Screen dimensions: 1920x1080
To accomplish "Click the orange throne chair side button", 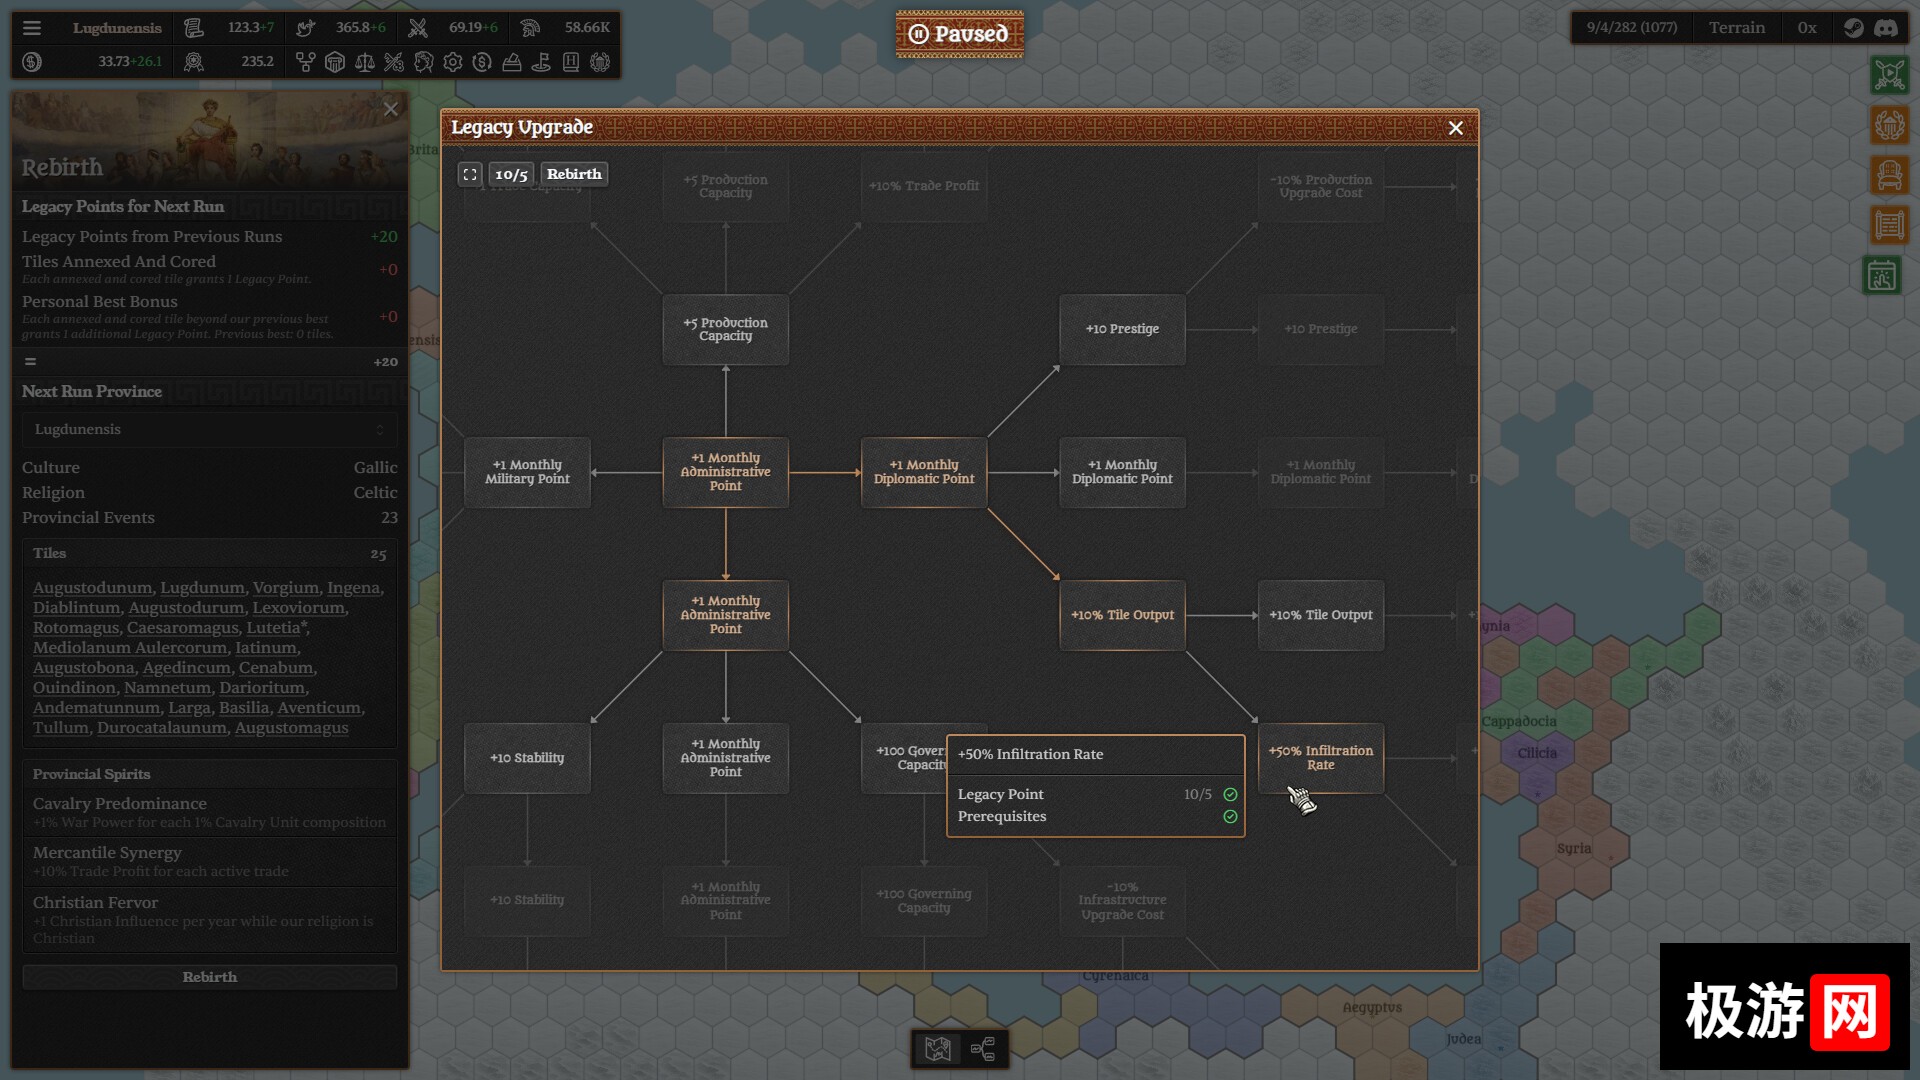I will (x=1889, y=175).
